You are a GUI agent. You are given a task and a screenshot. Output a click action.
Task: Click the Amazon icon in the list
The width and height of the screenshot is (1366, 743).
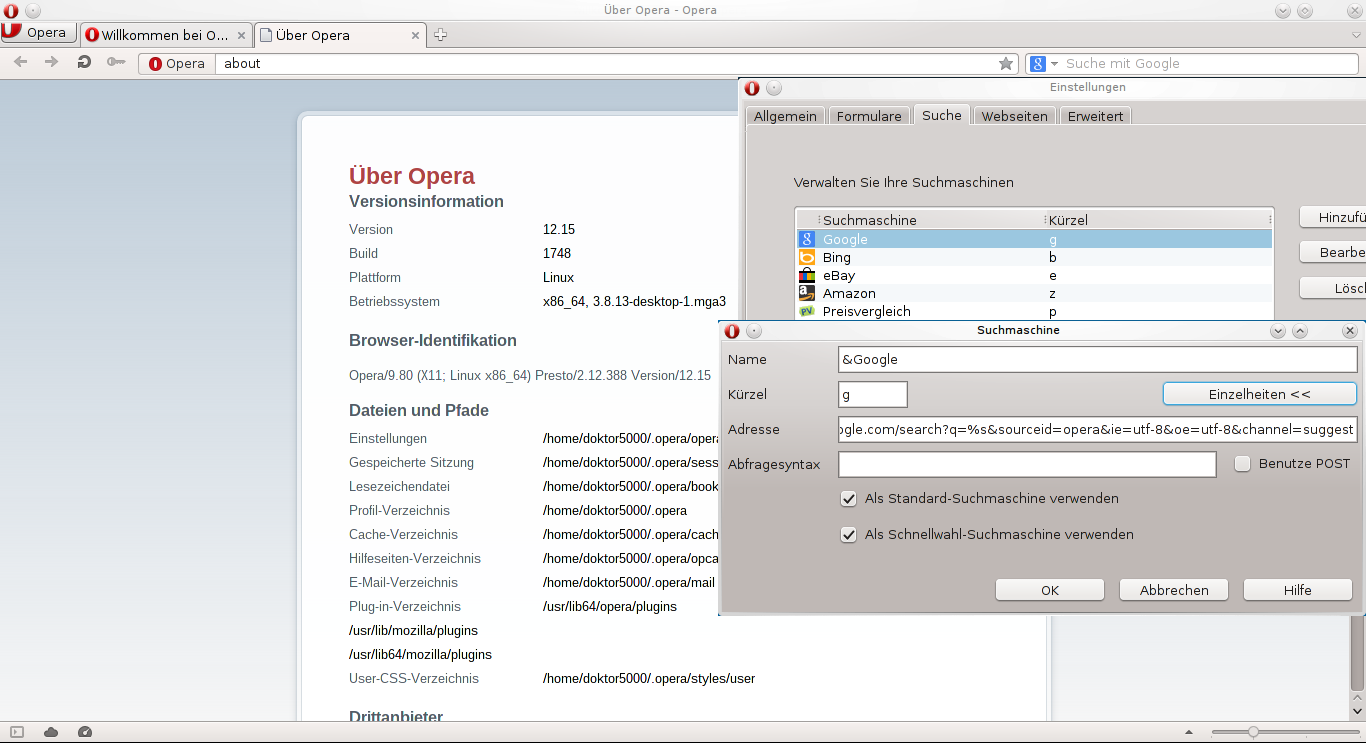pyautogui.click(x=807, y=293)
